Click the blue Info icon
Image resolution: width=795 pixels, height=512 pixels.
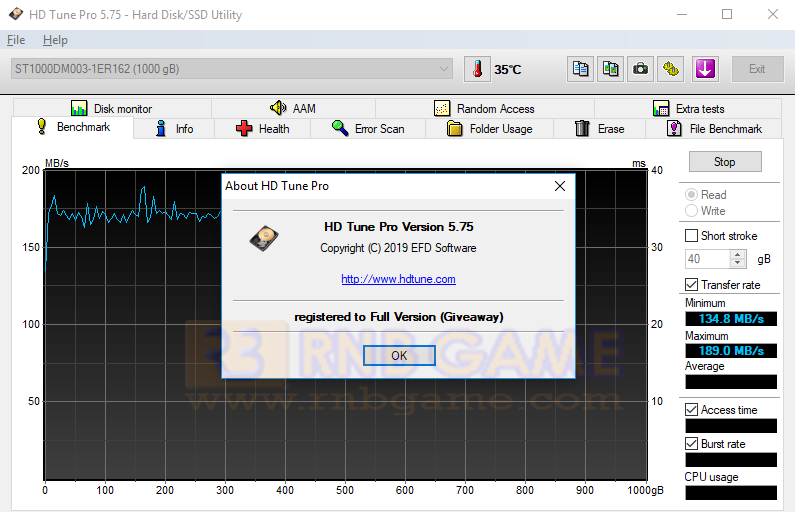pyautogui.click(x=161, y=128)
